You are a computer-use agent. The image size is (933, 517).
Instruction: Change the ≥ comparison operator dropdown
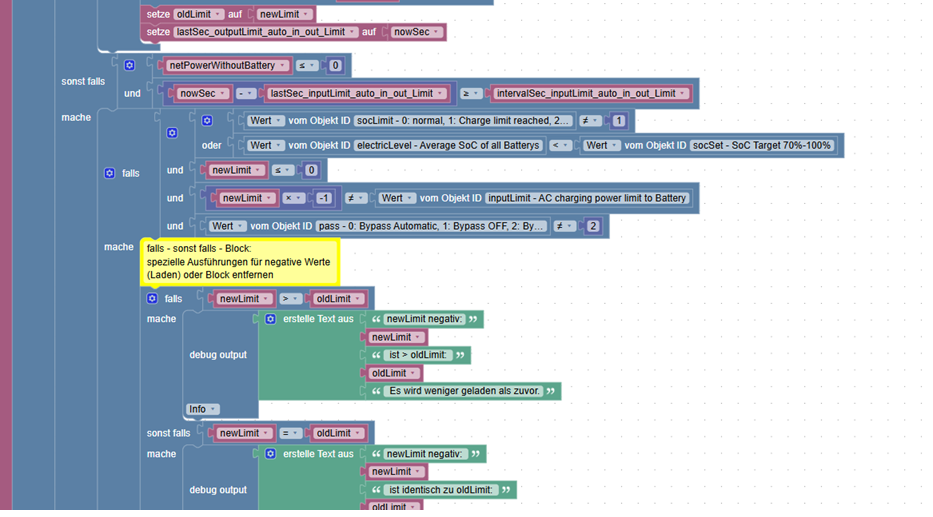[x=471, y=93]
